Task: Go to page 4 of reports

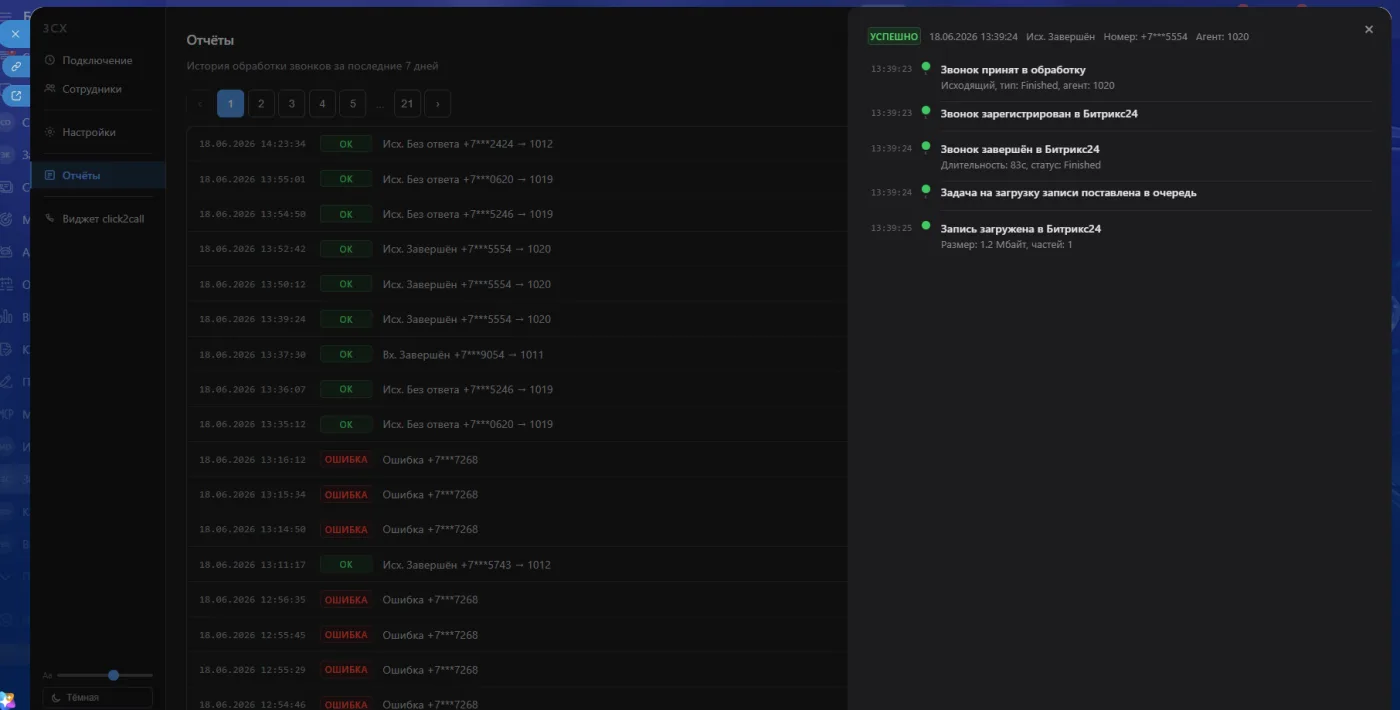Action: click(x=322, y=103)
